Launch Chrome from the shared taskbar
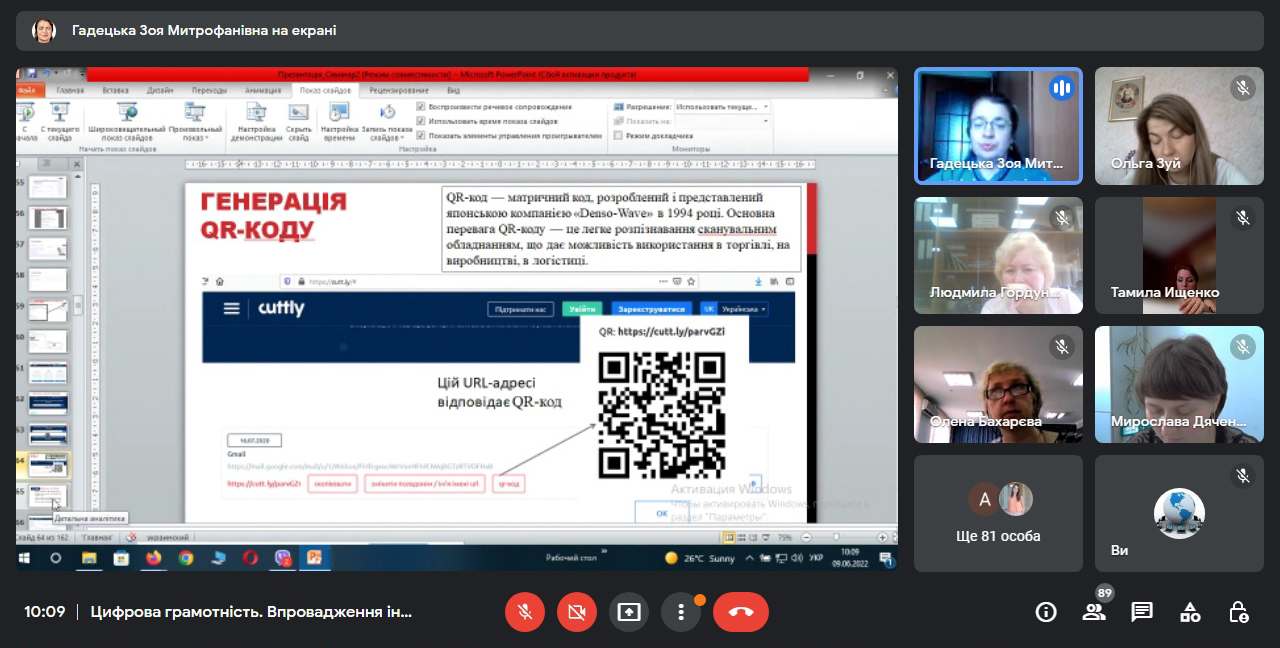Image resolution: width=1280 pixels, height=648 pixels. (186, 558)
